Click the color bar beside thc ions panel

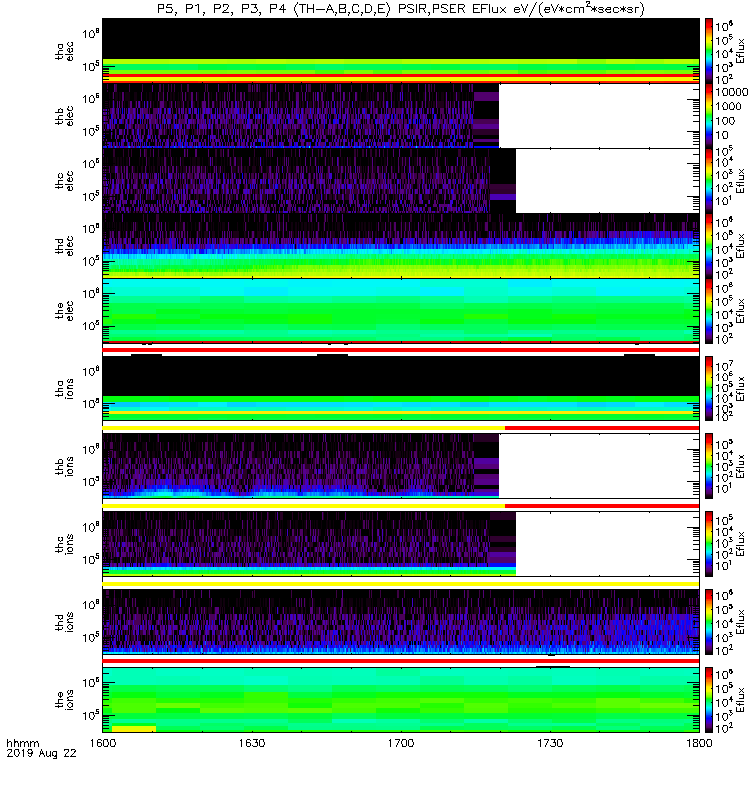tap(709, 544)
